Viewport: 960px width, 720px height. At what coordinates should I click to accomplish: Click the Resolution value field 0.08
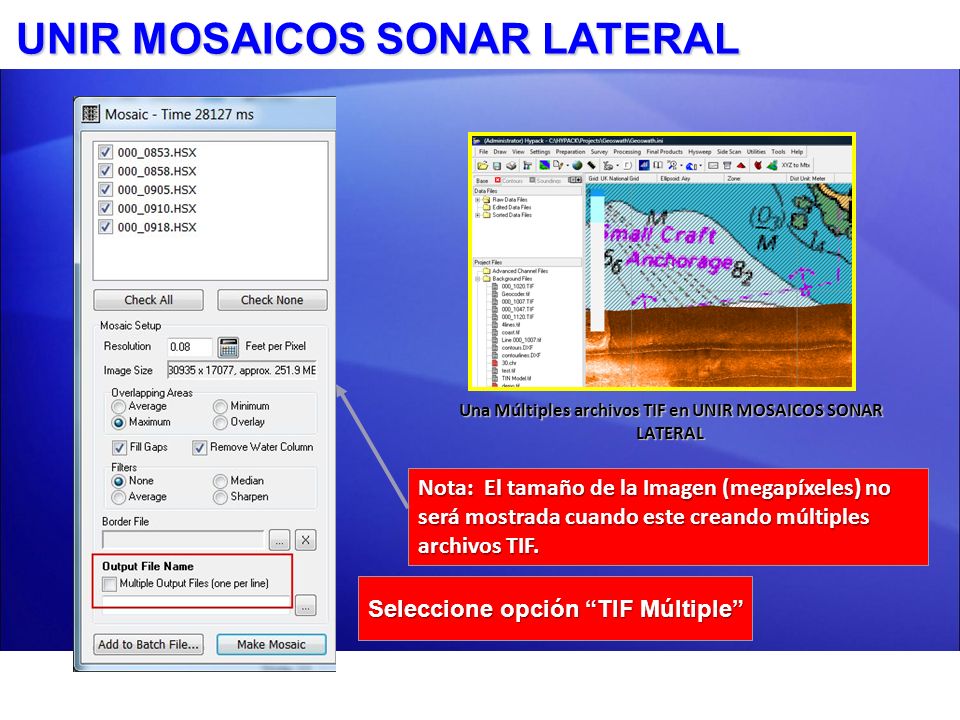tap(190, 347)
